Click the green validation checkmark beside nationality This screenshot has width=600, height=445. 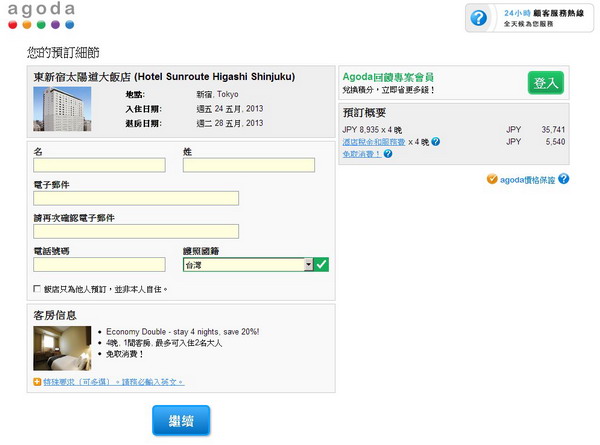(321, 264)
